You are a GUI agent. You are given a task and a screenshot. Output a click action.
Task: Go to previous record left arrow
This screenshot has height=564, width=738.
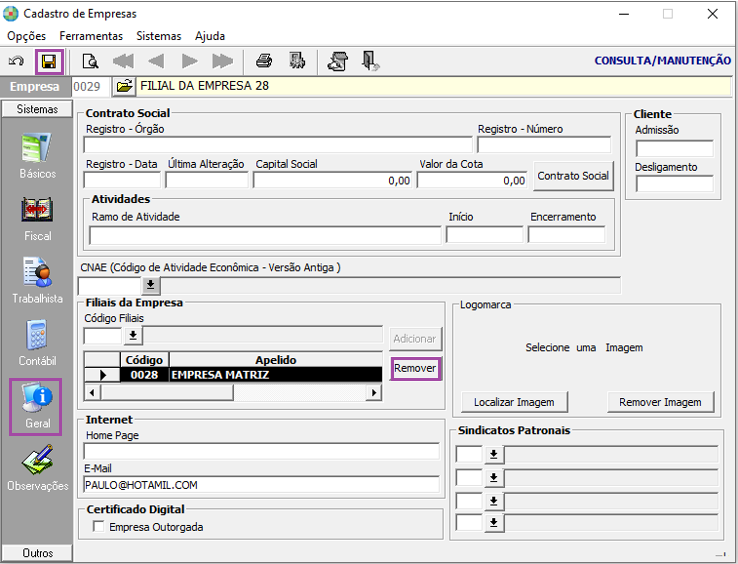pyautogui.click(x=156, y=61)
